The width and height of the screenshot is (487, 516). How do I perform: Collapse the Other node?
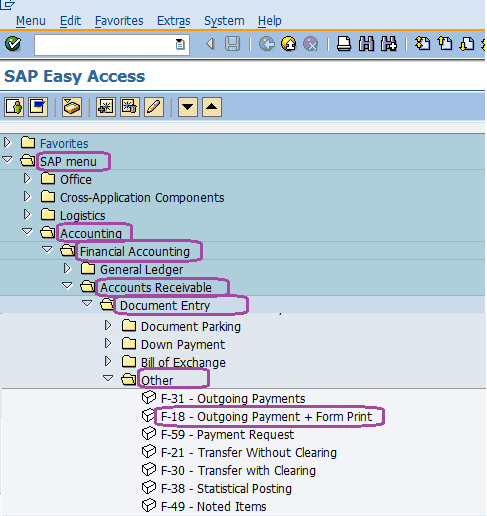[x=108, y=378]
